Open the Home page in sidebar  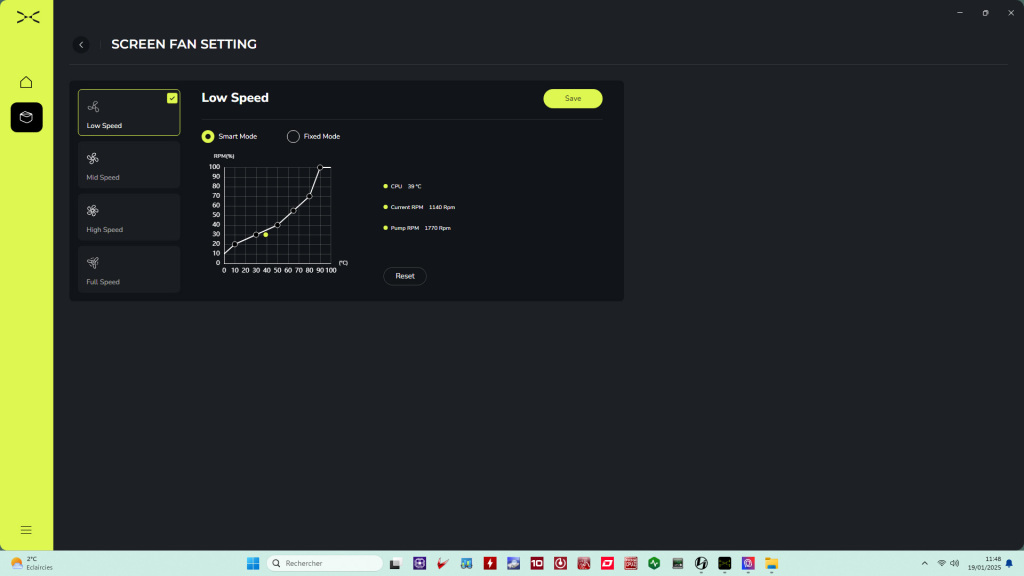pos(26,82)
